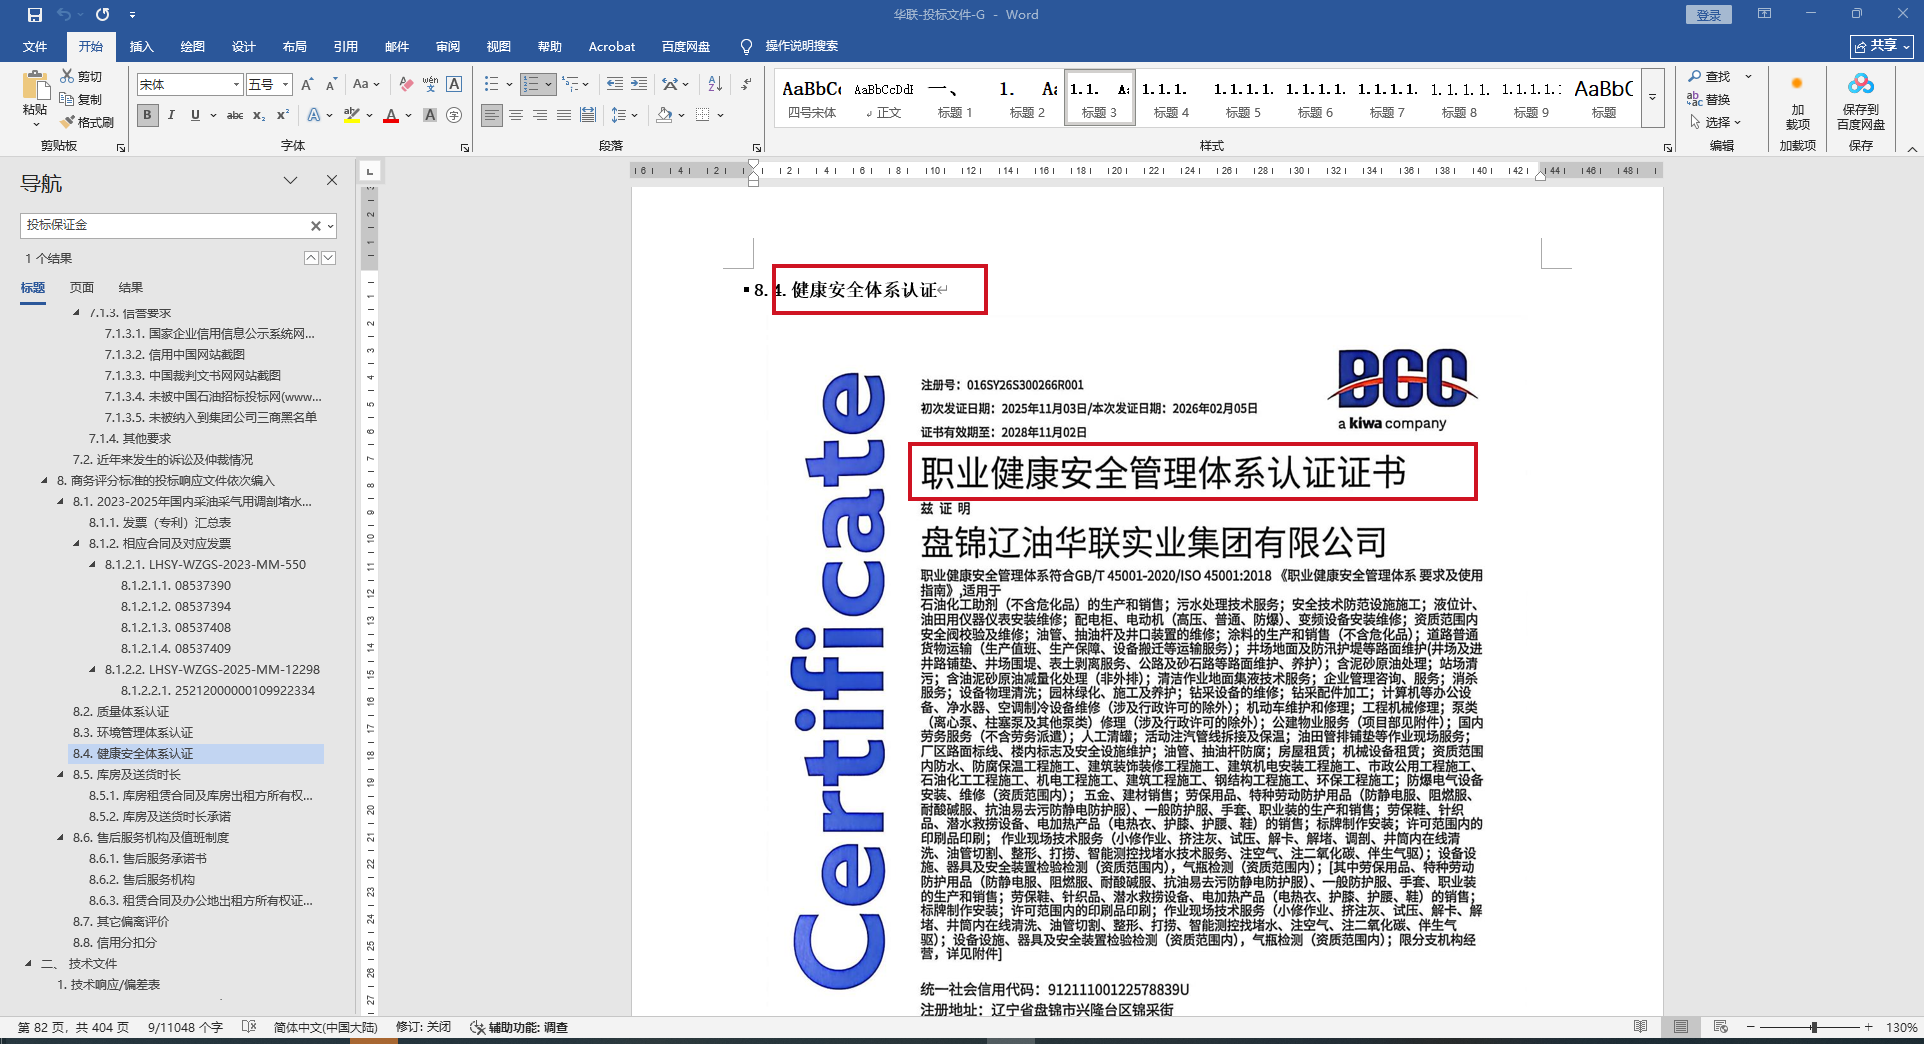Image resolution: width=1924 pixels, height=1044 pixels.
Task: Click the 登录 (Sign in) button
Action: tap(1709, 15)
